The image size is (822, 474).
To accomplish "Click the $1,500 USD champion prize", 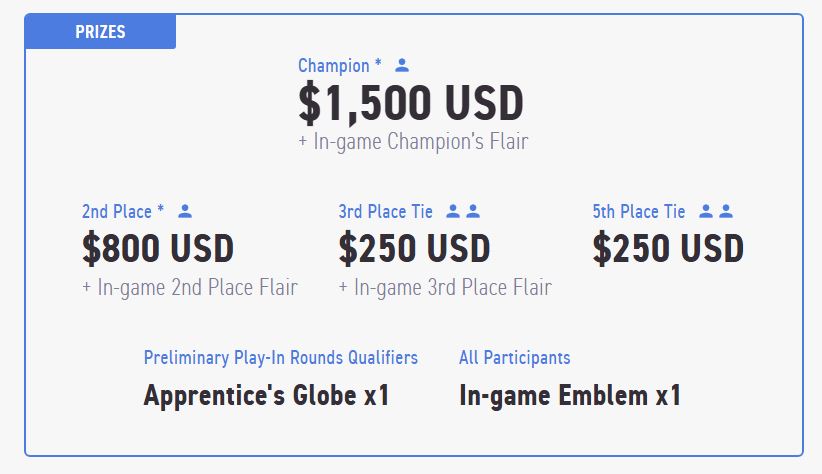I will click(411, 103).
